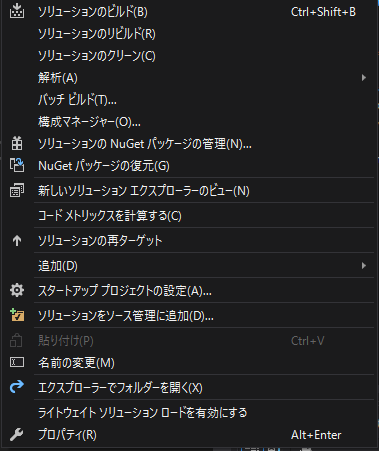
Task: Click the Ctrl+Shift+B shortcut text
Action: click(x=323, y=12)
